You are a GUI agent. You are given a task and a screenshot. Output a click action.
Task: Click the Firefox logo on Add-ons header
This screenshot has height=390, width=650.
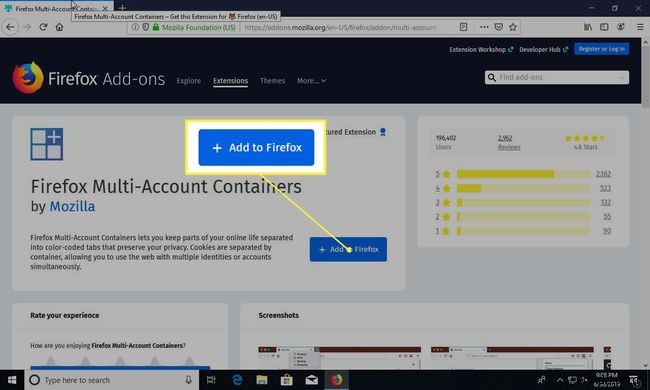pos(28,78)
